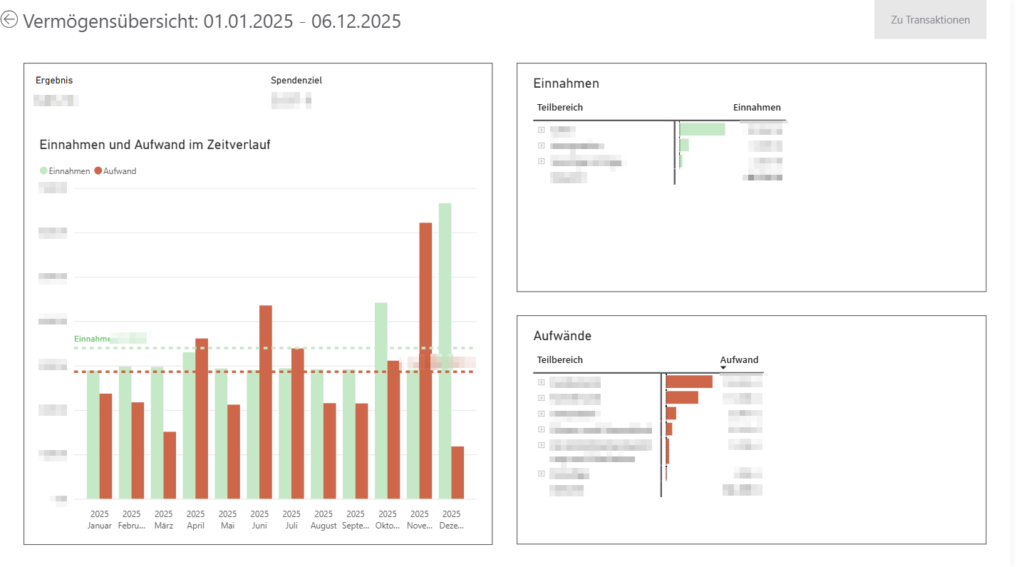Click the sort arrow under Aufwand header
The width and height of the screenshot is (1024, 567).
pos(724,368)
